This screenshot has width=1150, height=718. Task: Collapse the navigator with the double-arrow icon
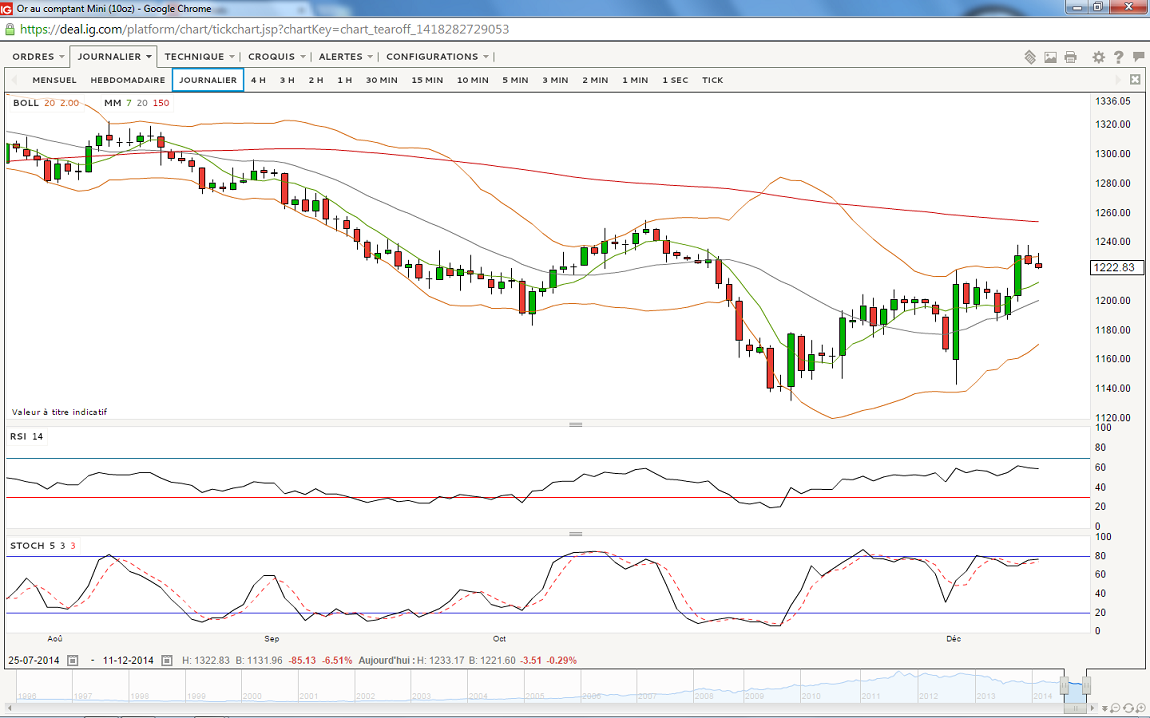[x=1105, y=708]
